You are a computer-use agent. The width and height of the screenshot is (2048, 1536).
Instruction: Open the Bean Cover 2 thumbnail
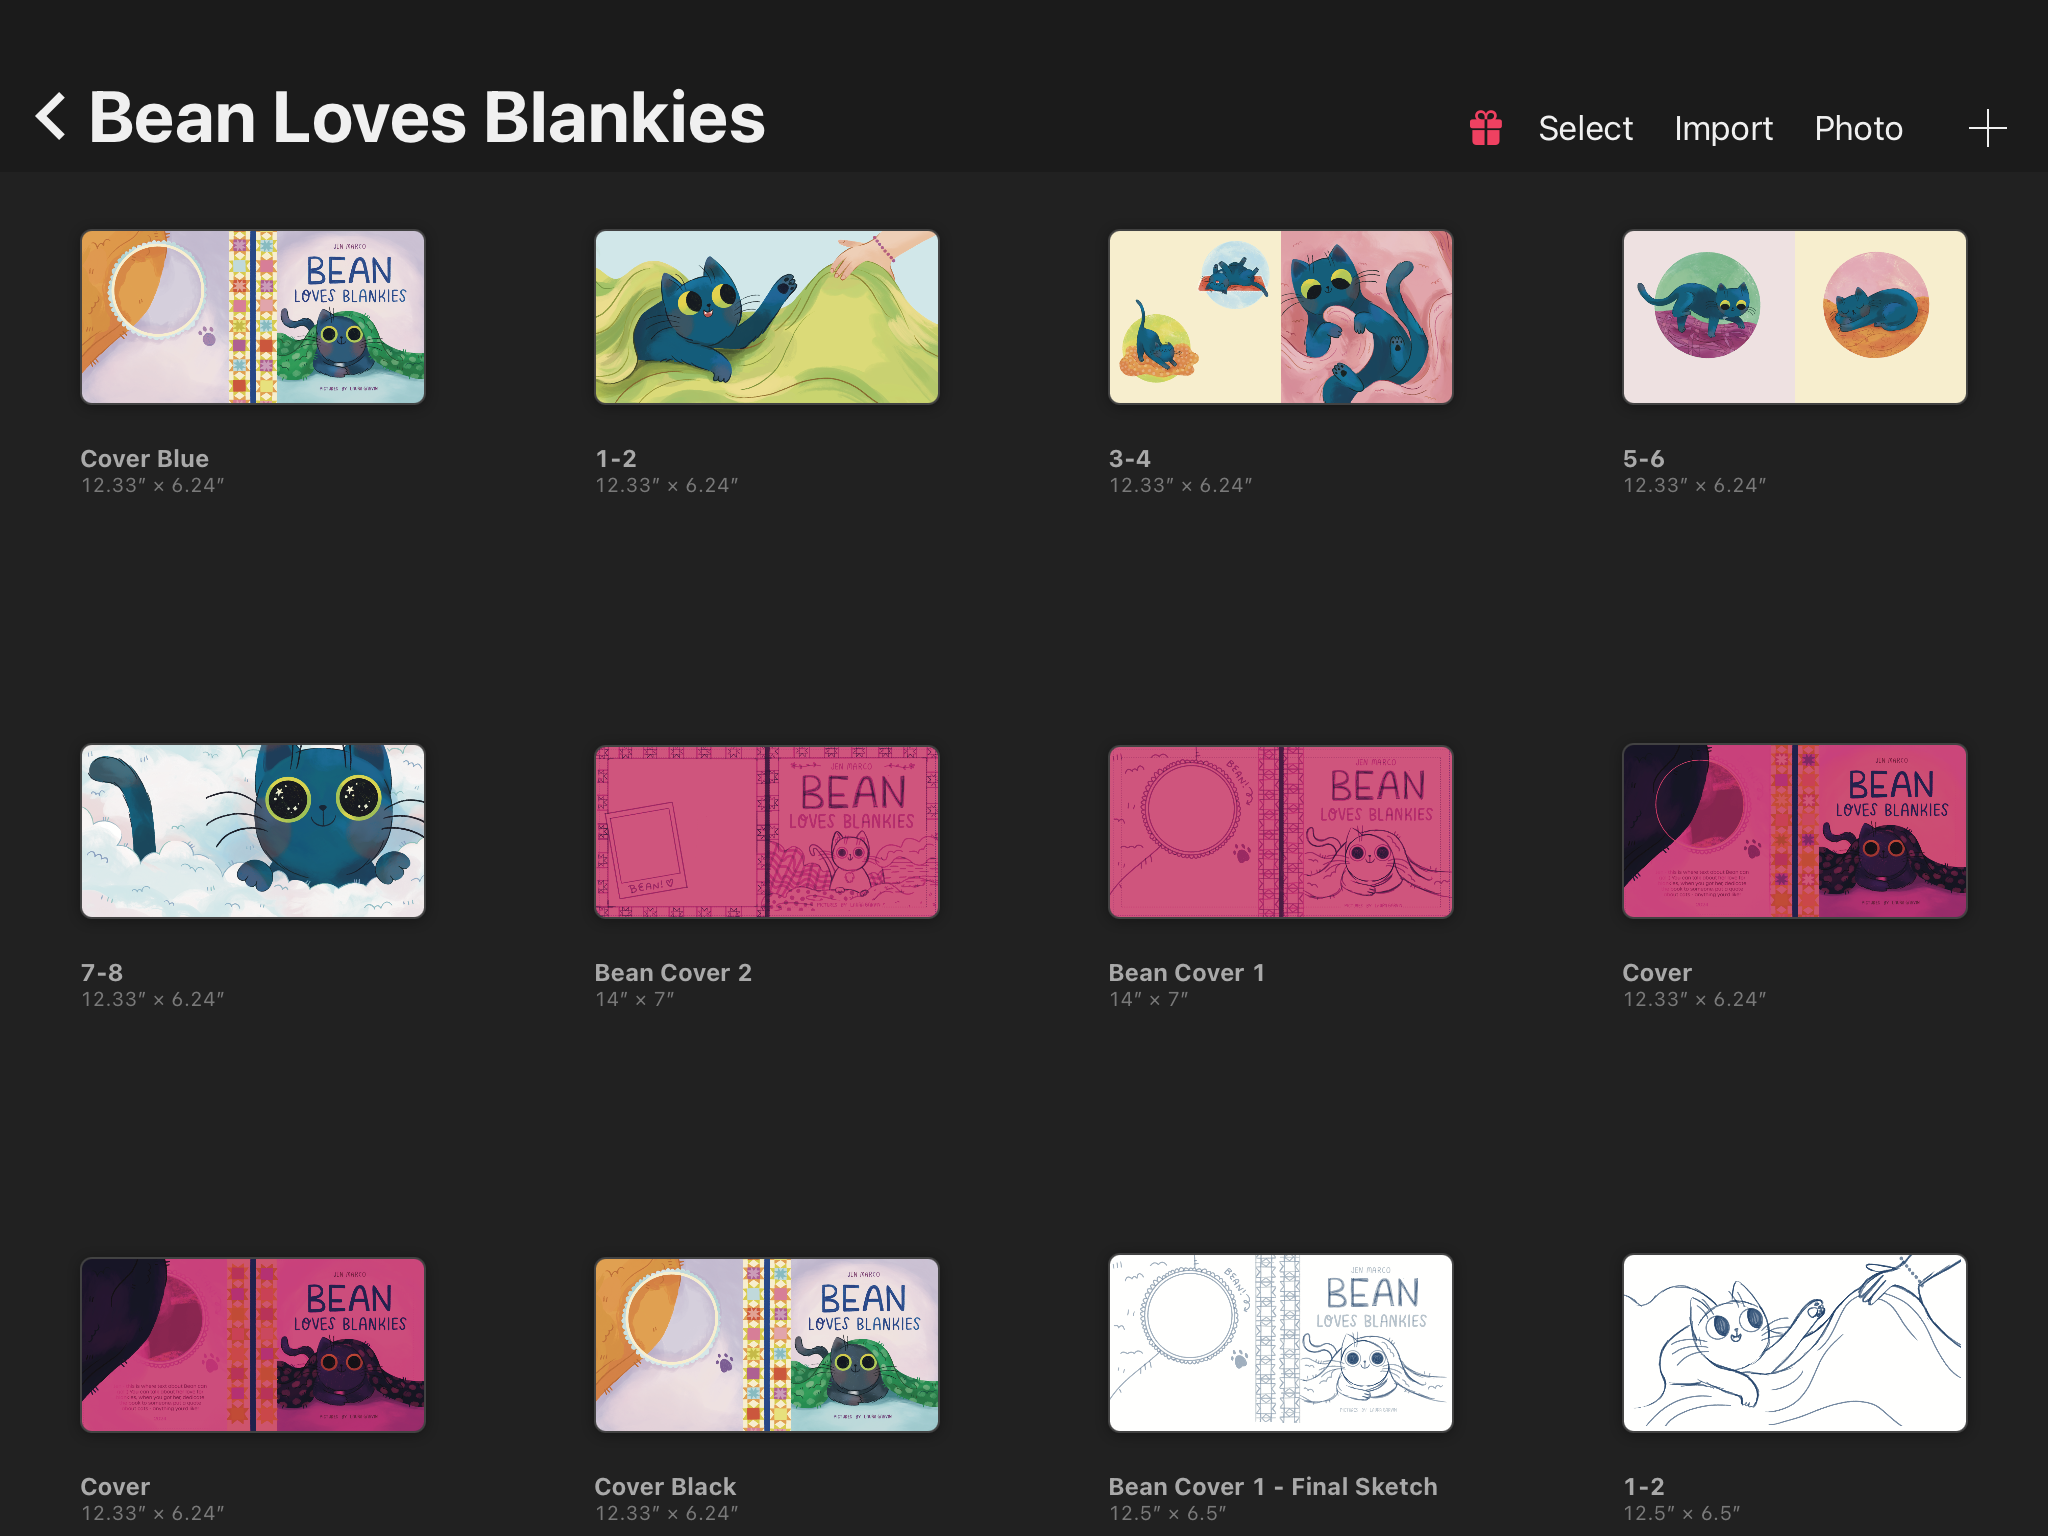(x=767, y=831)
